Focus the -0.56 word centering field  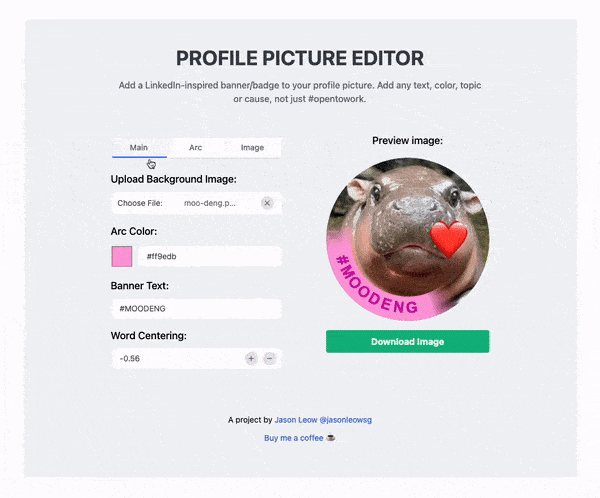pos(178,358)
